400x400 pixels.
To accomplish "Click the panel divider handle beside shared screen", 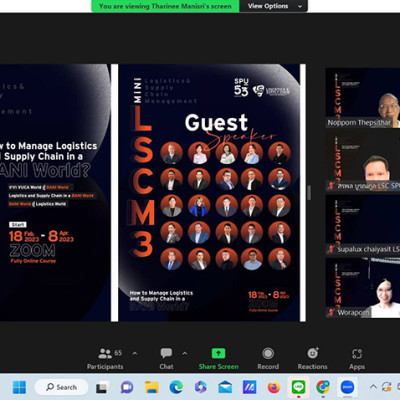I will tap(309, 193).
